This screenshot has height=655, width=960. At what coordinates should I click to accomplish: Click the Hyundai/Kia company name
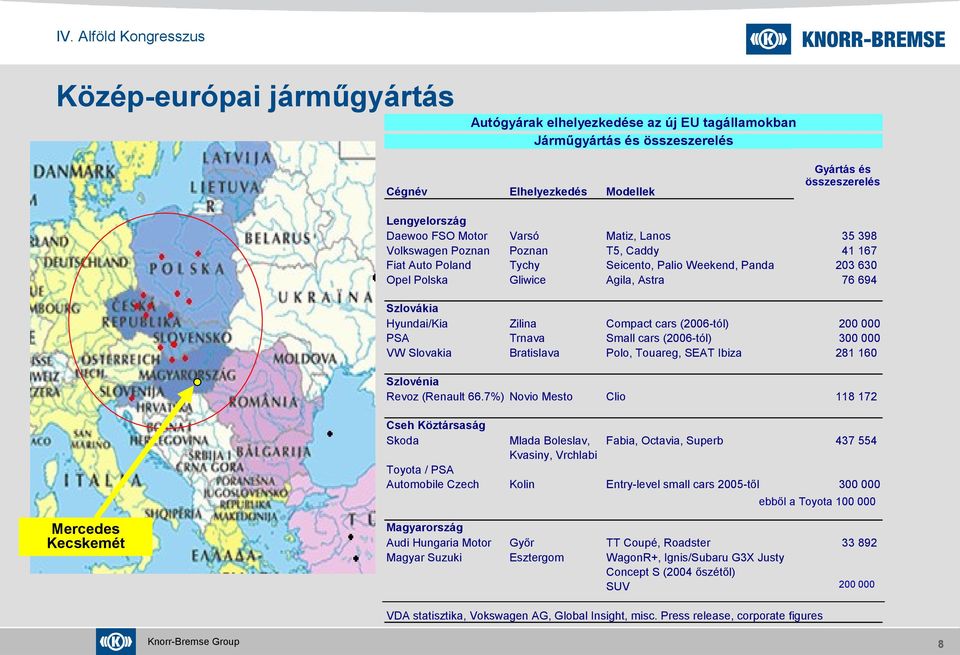pyautogui.click(x=417, y=324)
